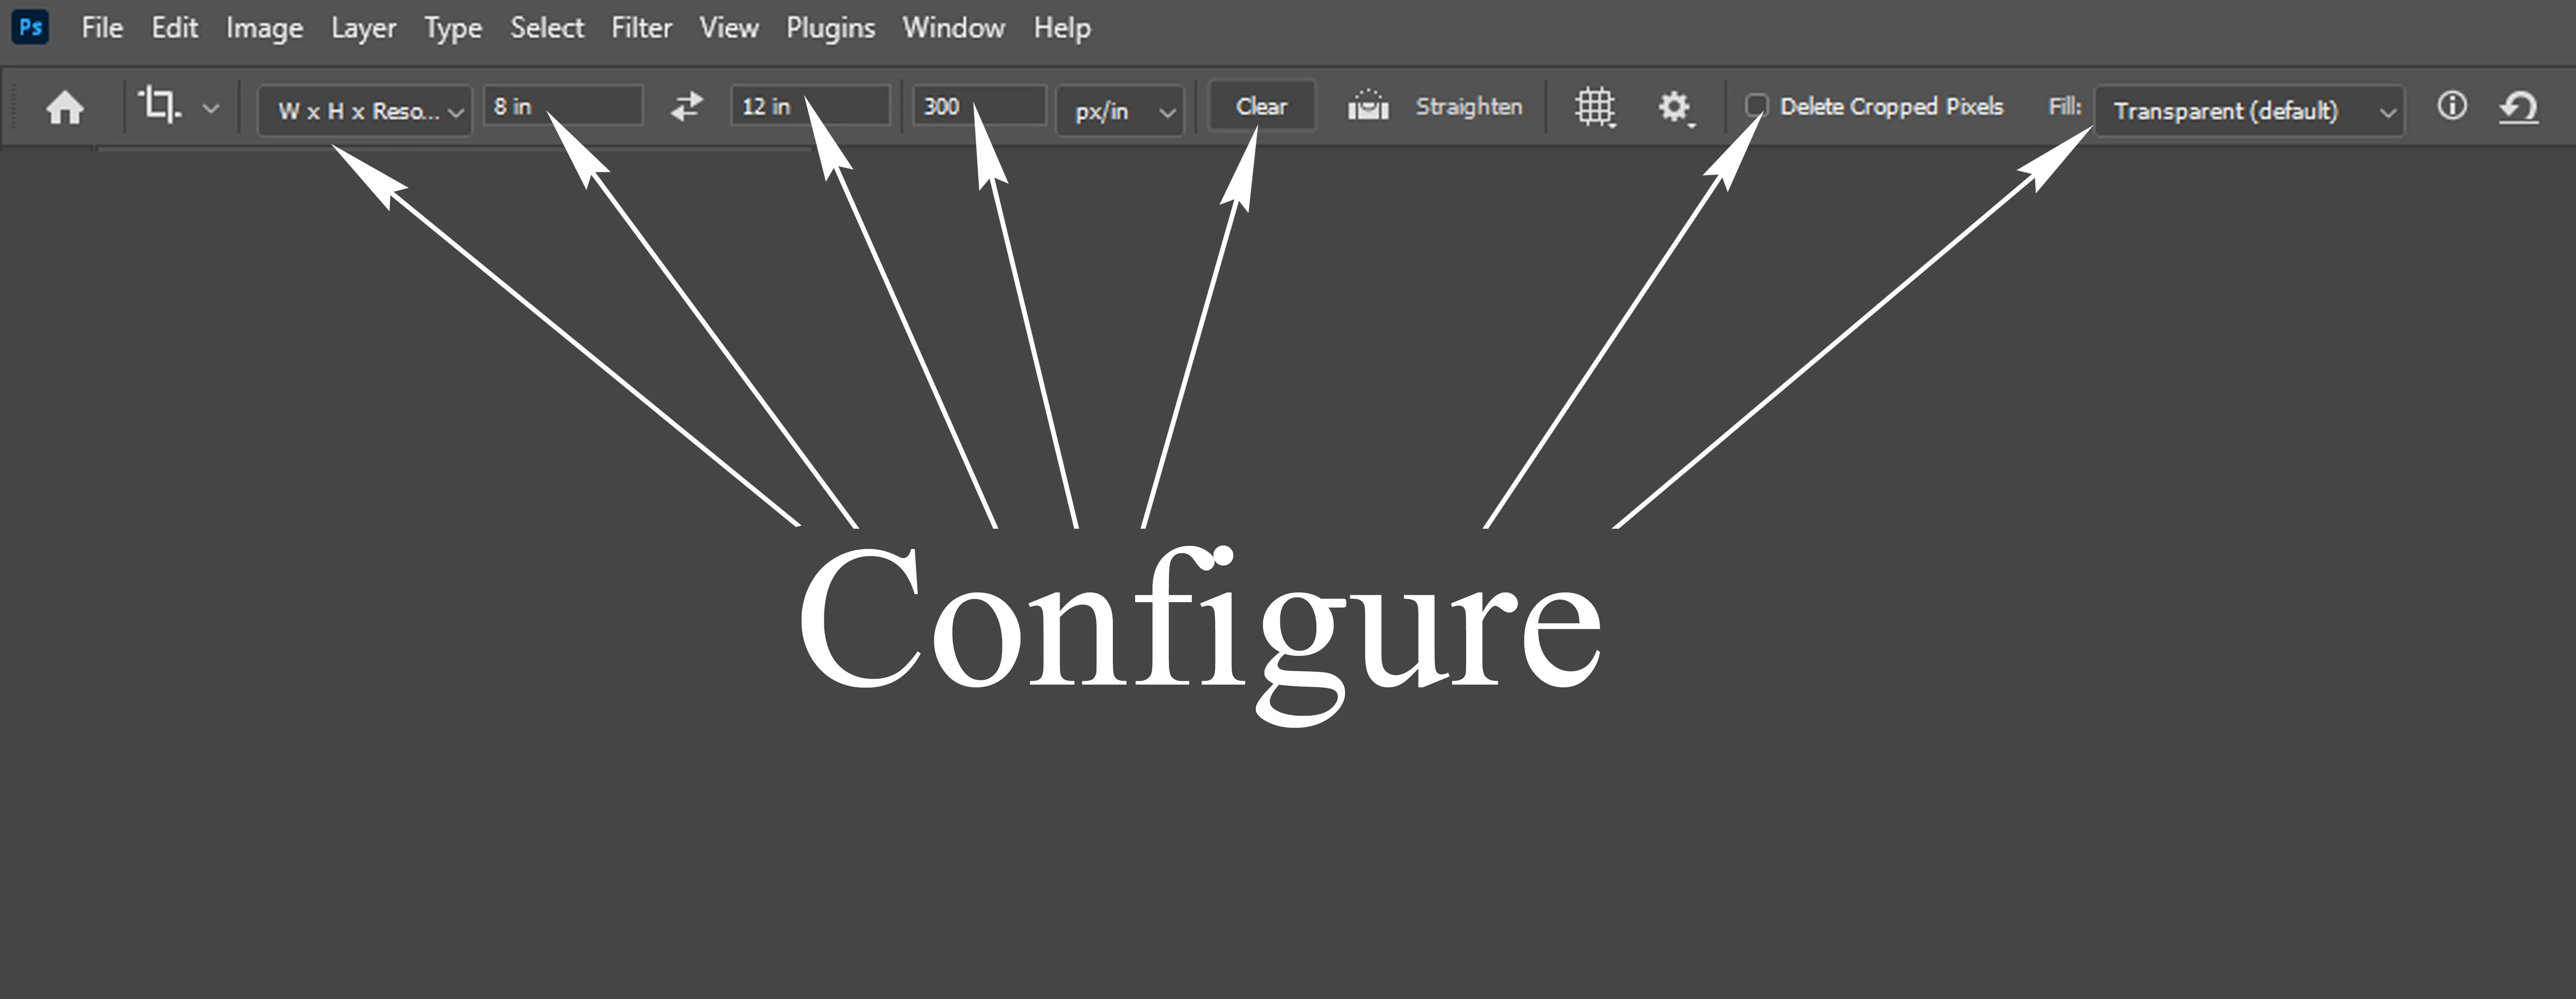
Task: Reset the crop with undo arrow icon
Action: [x=2518, y=106]
